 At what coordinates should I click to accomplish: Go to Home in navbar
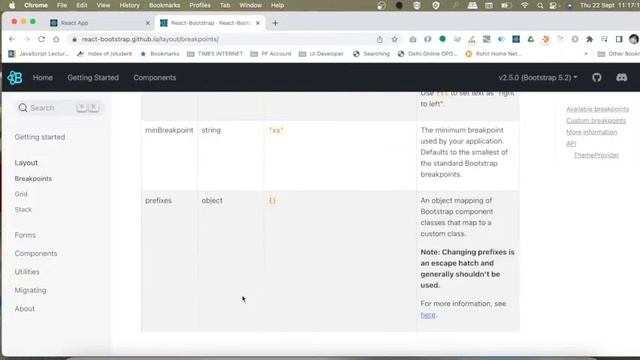click(43, 78)
